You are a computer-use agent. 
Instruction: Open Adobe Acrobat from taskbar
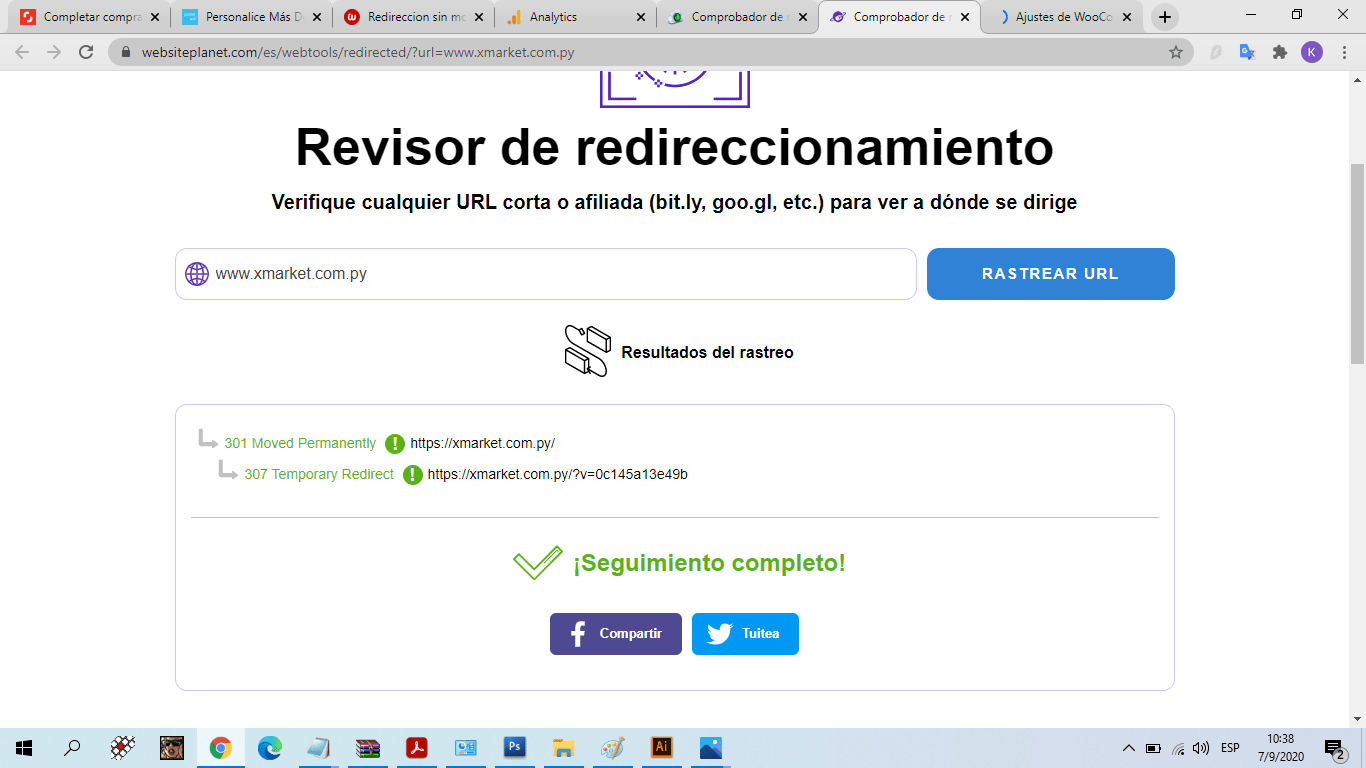pos(417,748)
